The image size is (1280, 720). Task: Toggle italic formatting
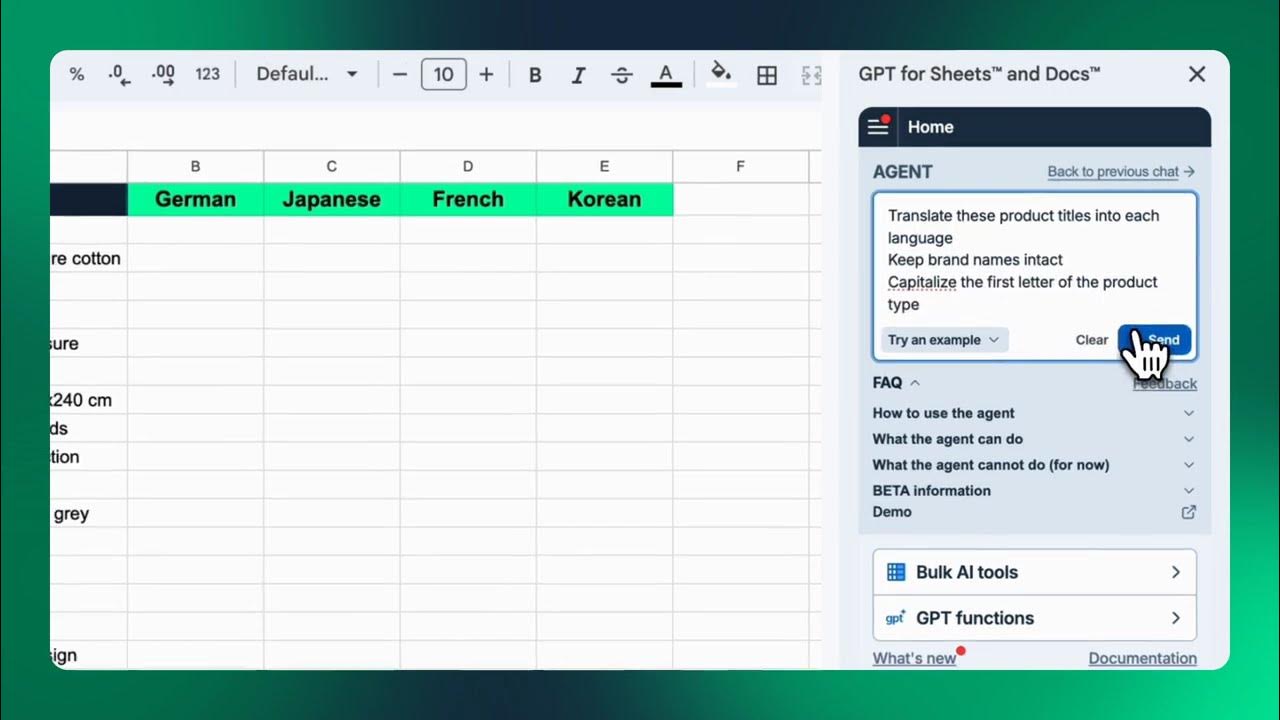[578, 75]
